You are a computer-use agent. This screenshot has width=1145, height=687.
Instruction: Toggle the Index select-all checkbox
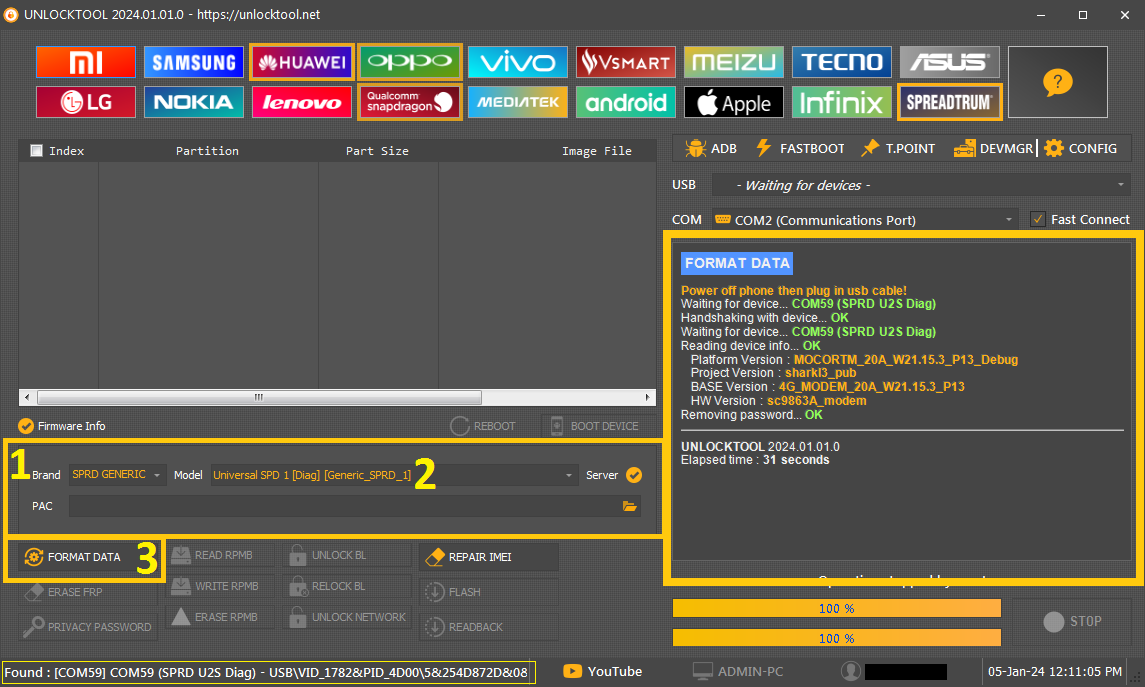click(37, 150)
